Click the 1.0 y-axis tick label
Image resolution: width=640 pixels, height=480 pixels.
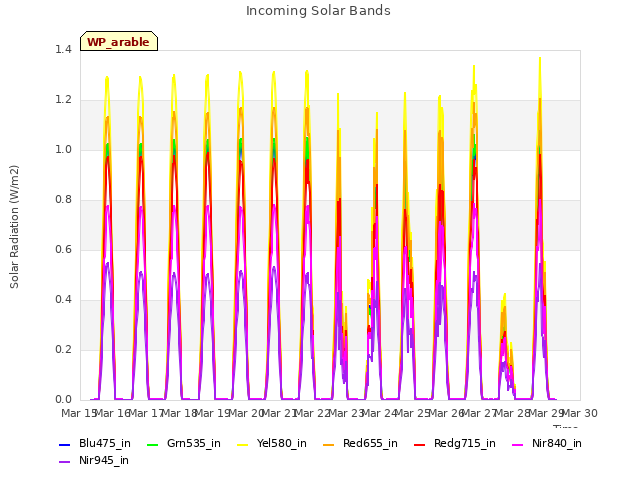tap(63, 149)
